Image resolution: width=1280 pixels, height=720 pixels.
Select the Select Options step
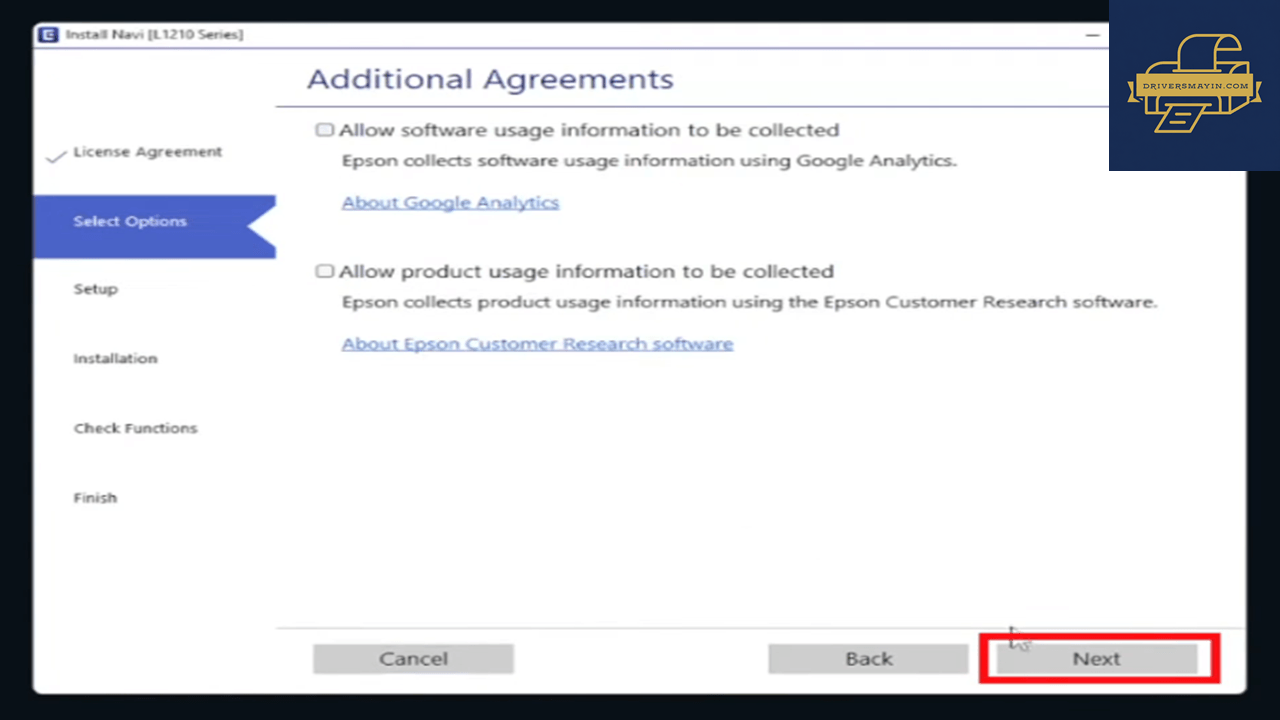coord(154,226)
